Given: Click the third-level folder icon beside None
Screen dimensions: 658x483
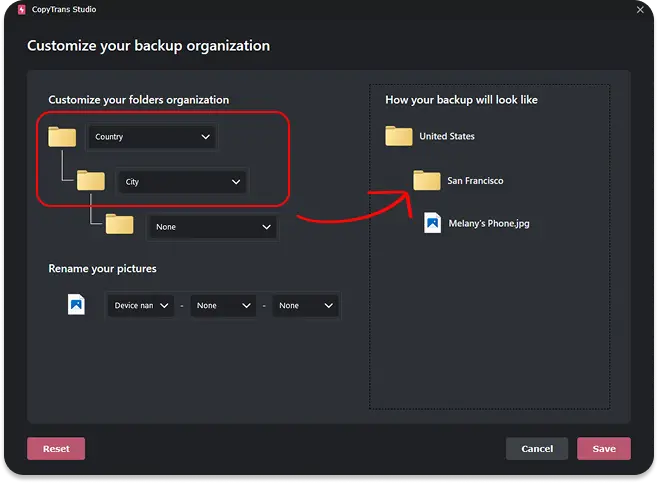Looking at the screenshot, I should [120, 224].
